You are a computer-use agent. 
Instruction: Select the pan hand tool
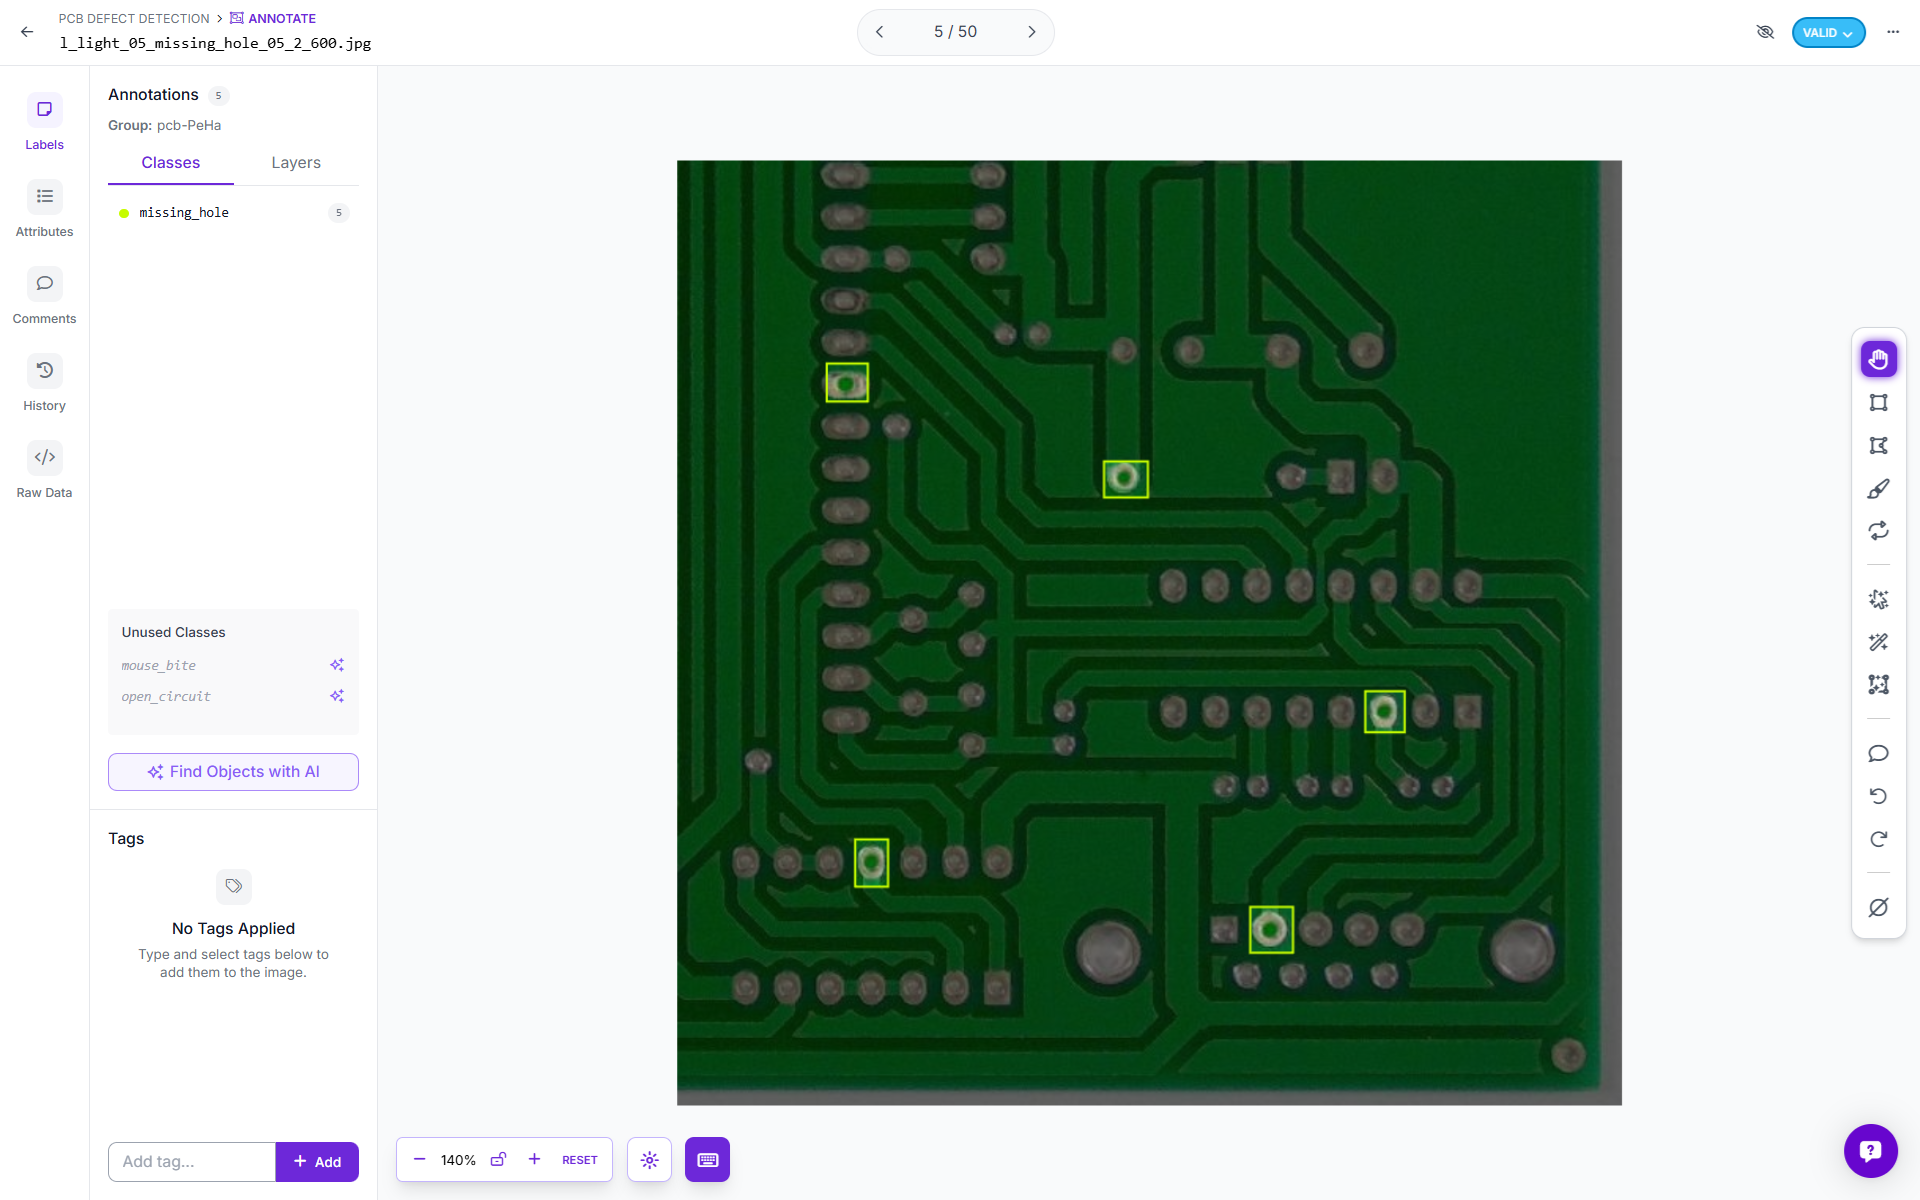(1878, 360)
